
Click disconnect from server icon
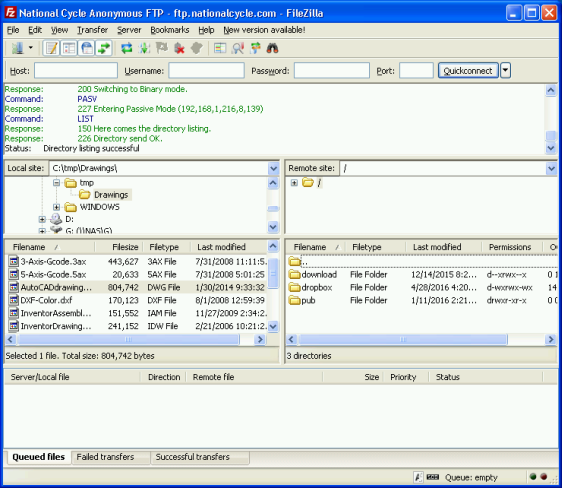pos(179,48)
